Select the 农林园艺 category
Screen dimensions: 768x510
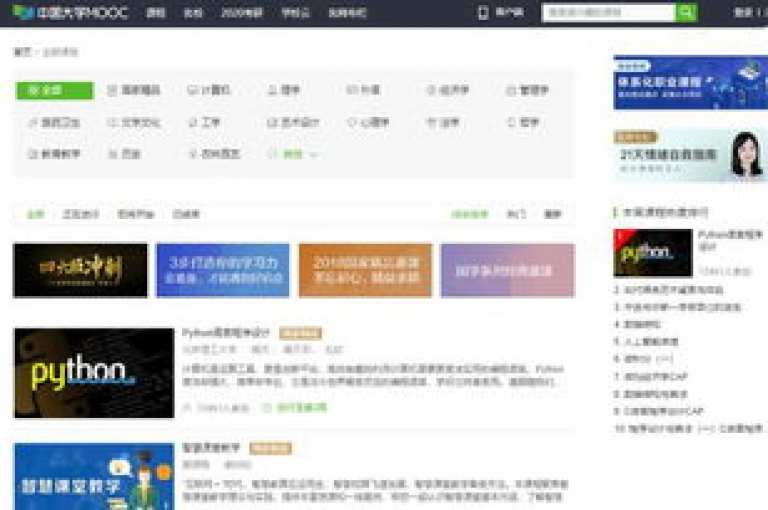pos(215,154)
